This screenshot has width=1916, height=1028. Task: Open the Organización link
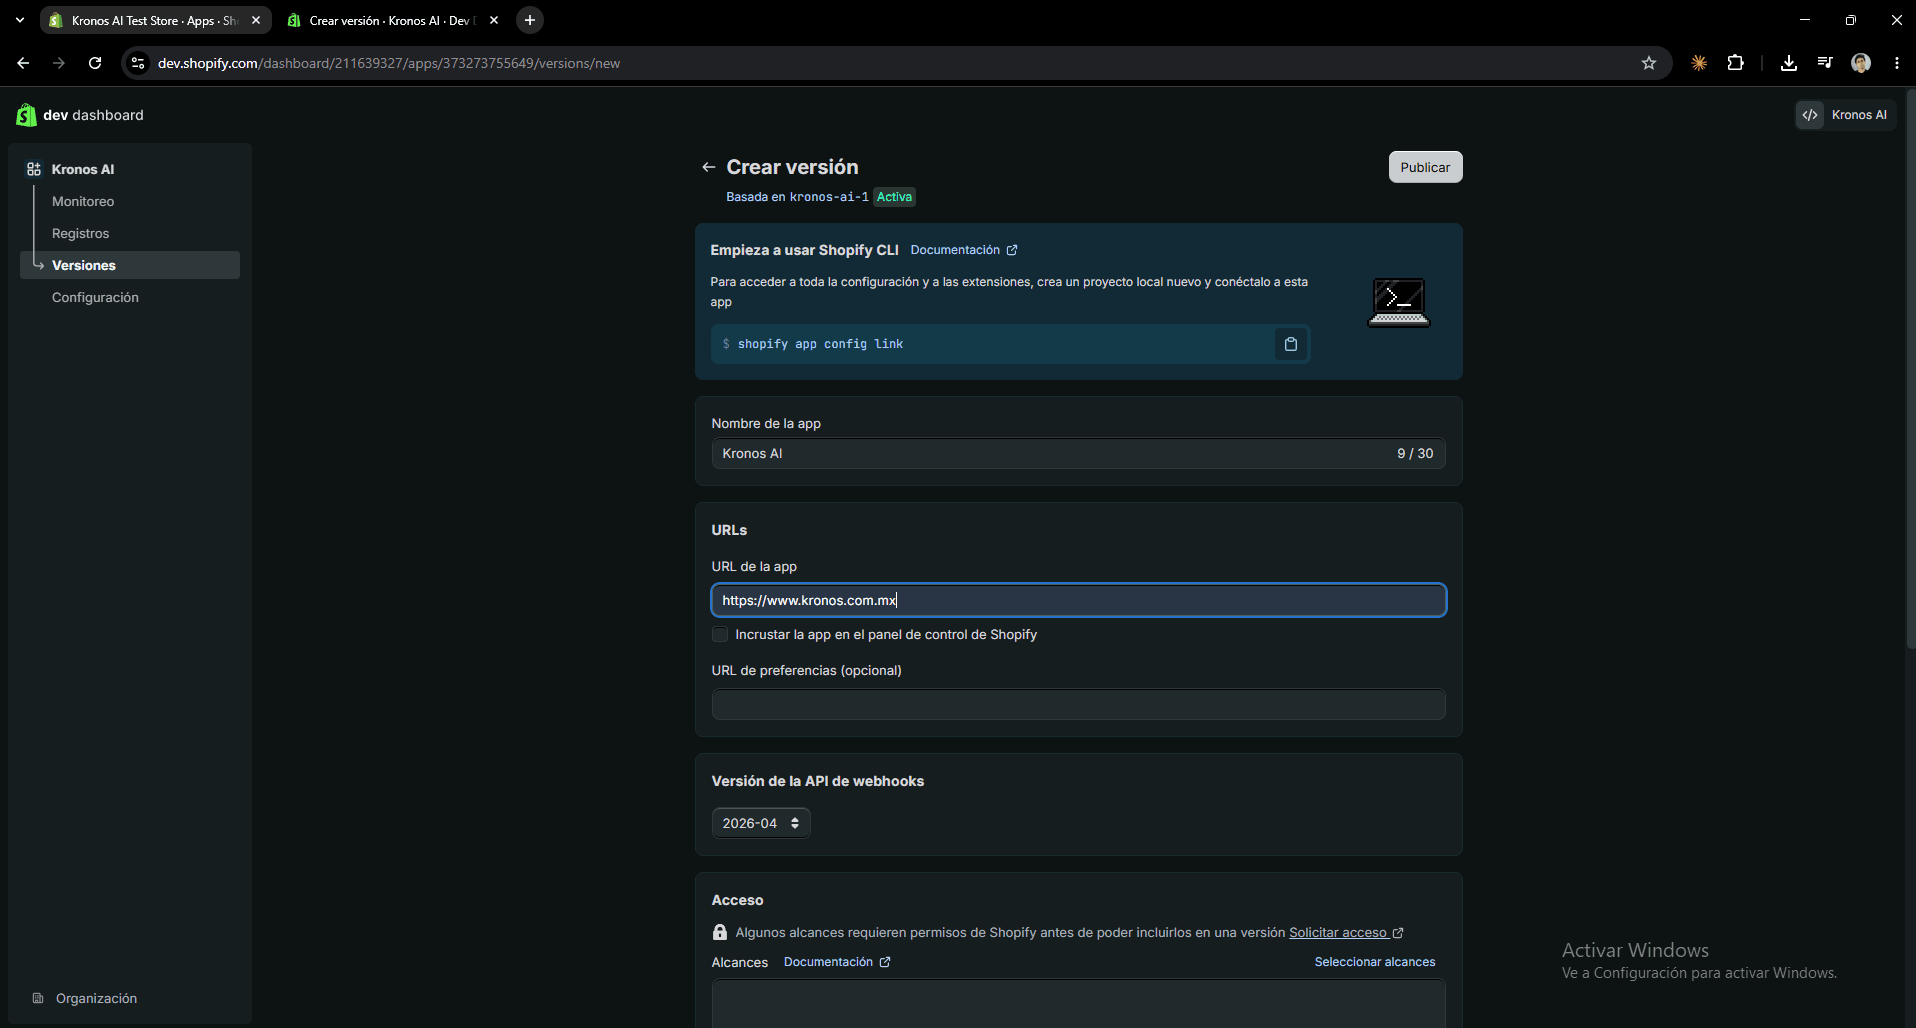[x=97, y=998]
